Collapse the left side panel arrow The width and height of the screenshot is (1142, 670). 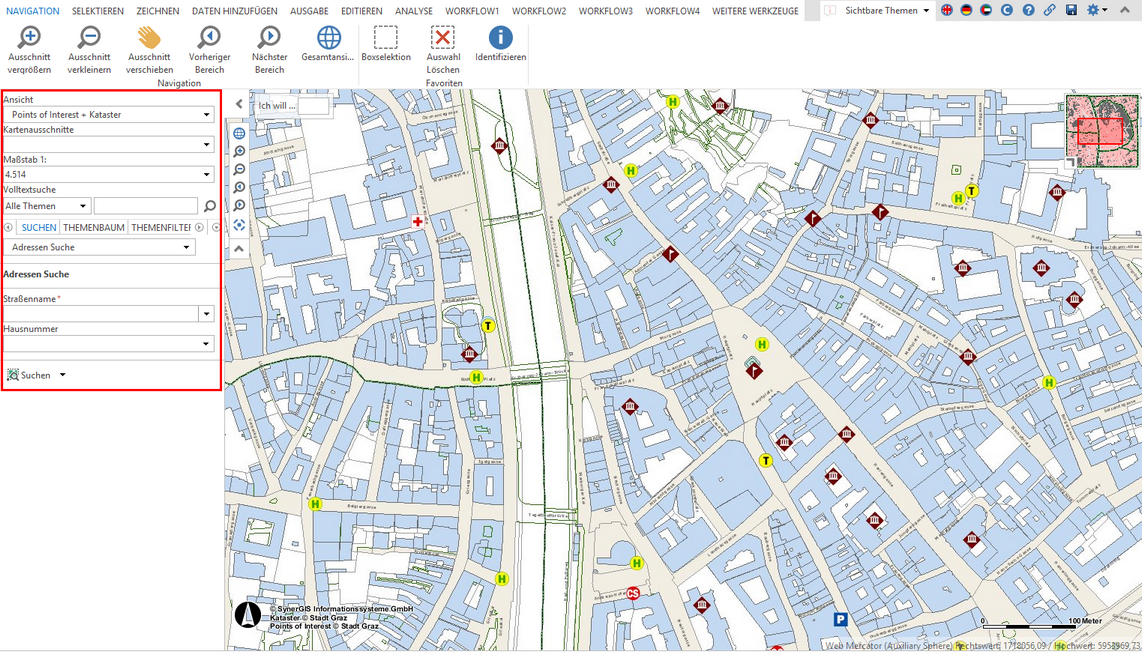tap(239, 104)
